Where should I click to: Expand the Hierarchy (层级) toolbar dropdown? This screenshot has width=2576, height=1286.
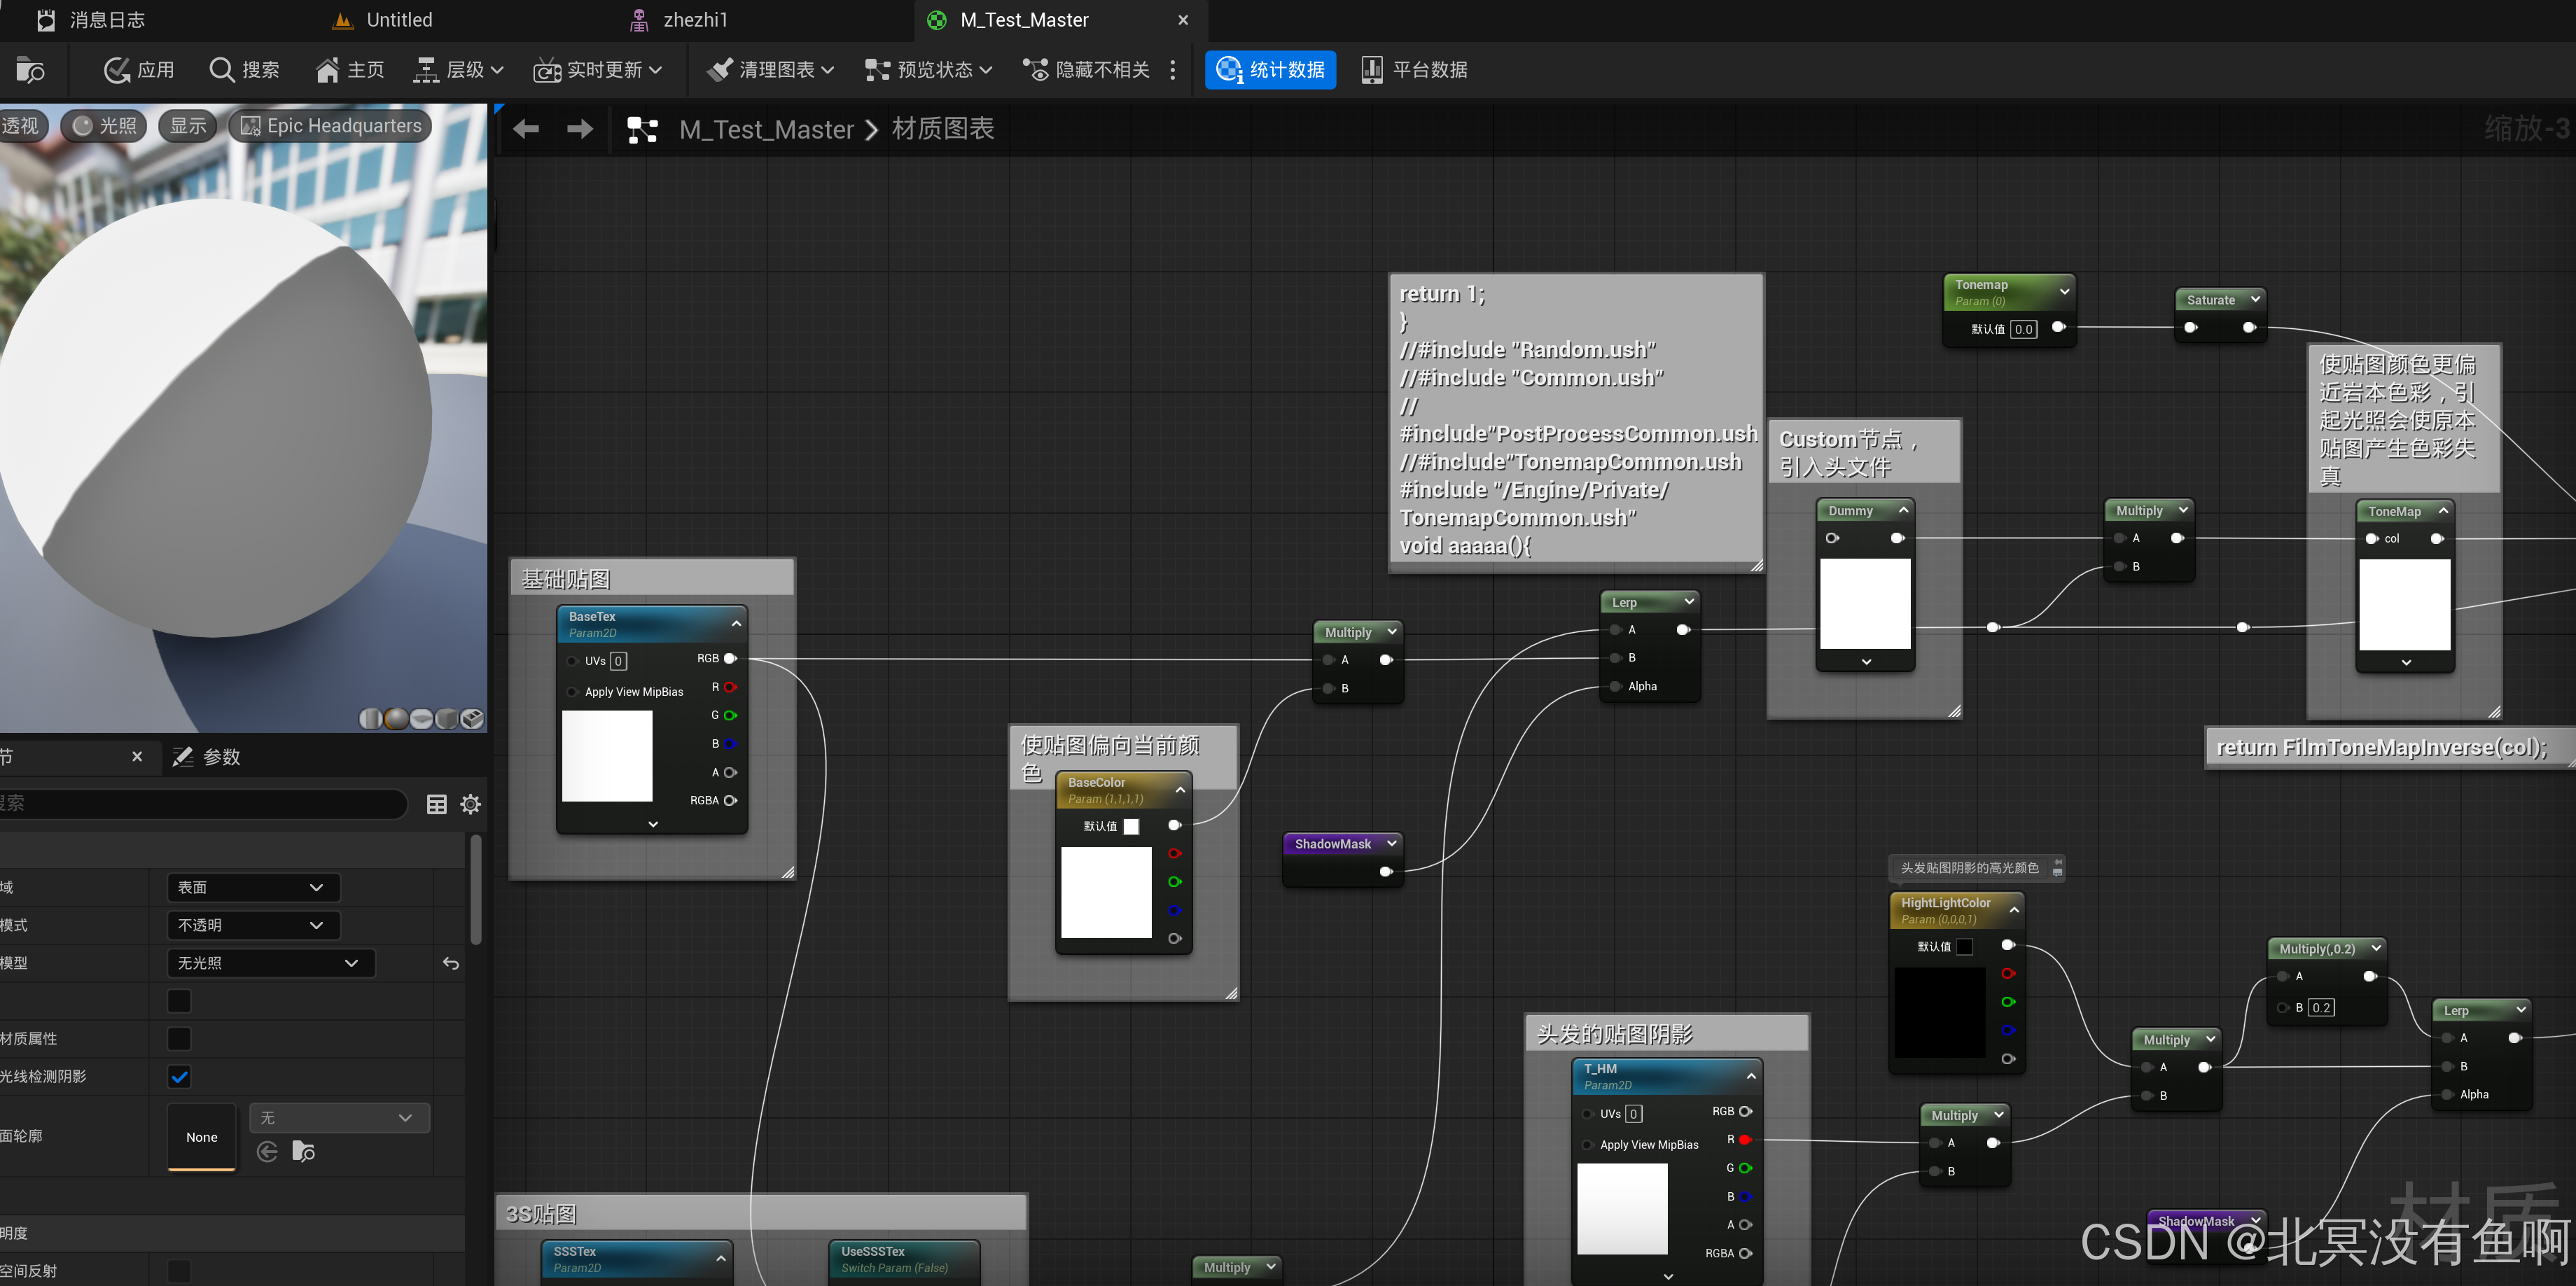point(458,70)
